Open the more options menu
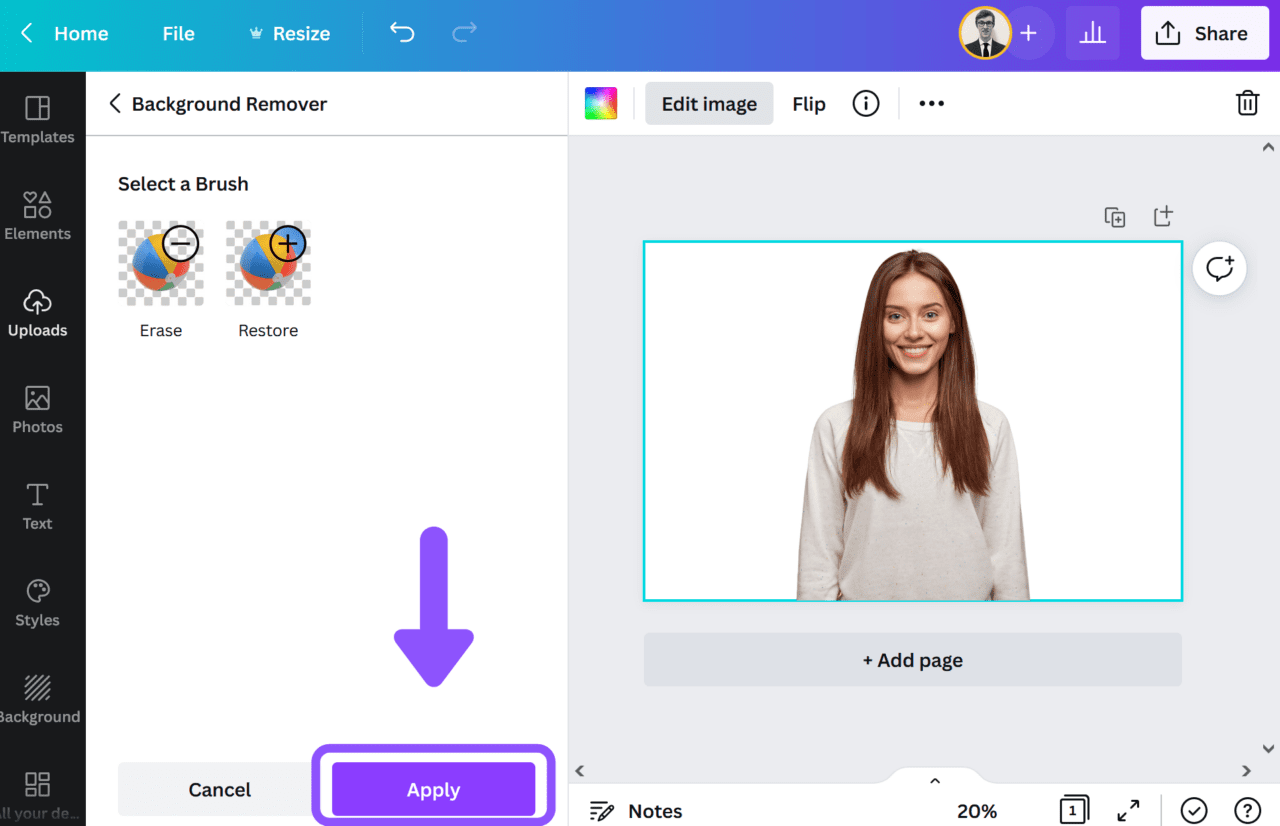The width and height of the screenshot is (1280, 826). [931, 103]
